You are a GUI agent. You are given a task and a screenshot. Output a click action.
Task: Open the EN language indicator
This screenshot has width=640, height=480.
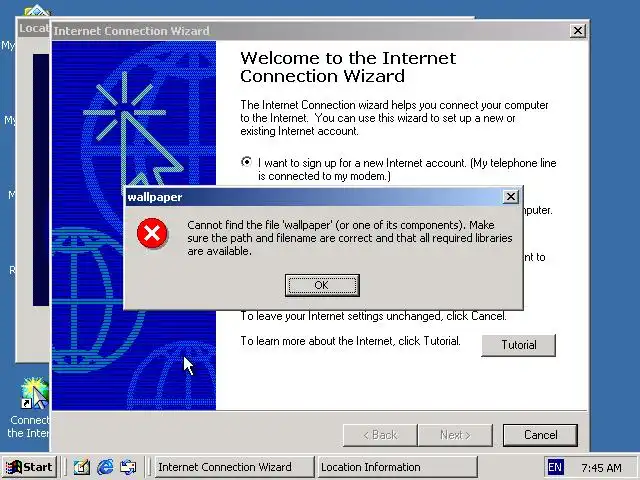click(555, 467)
